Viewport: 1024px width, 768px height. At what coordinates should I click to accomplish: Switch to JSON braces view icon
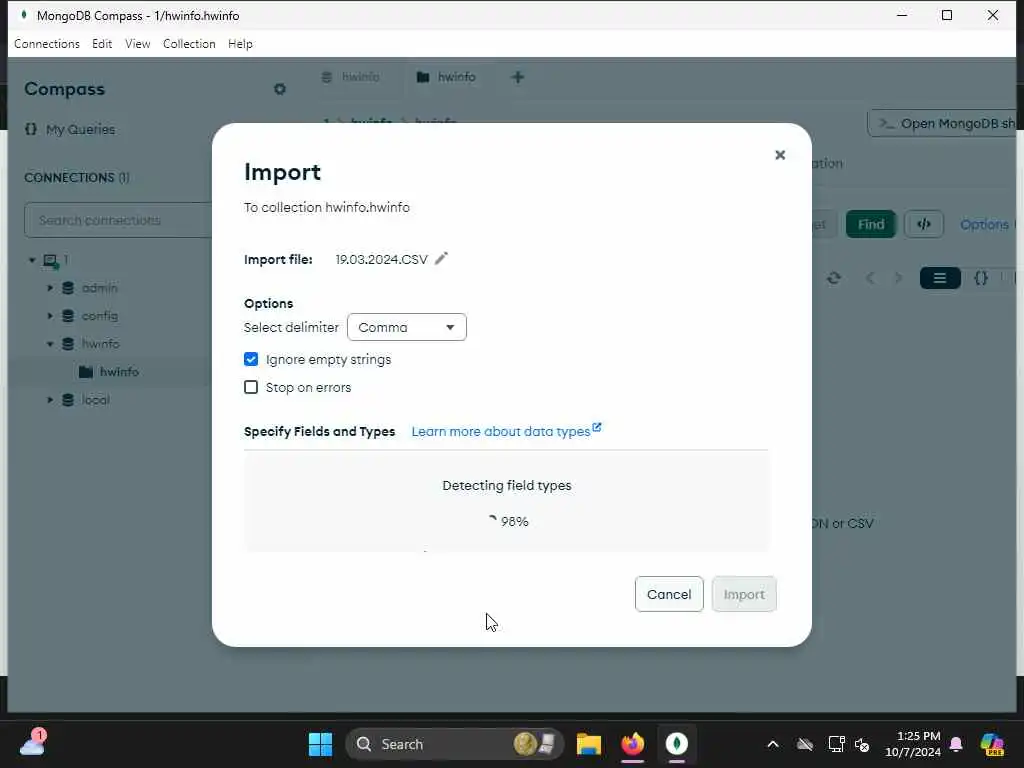click(x=981, y=278)
